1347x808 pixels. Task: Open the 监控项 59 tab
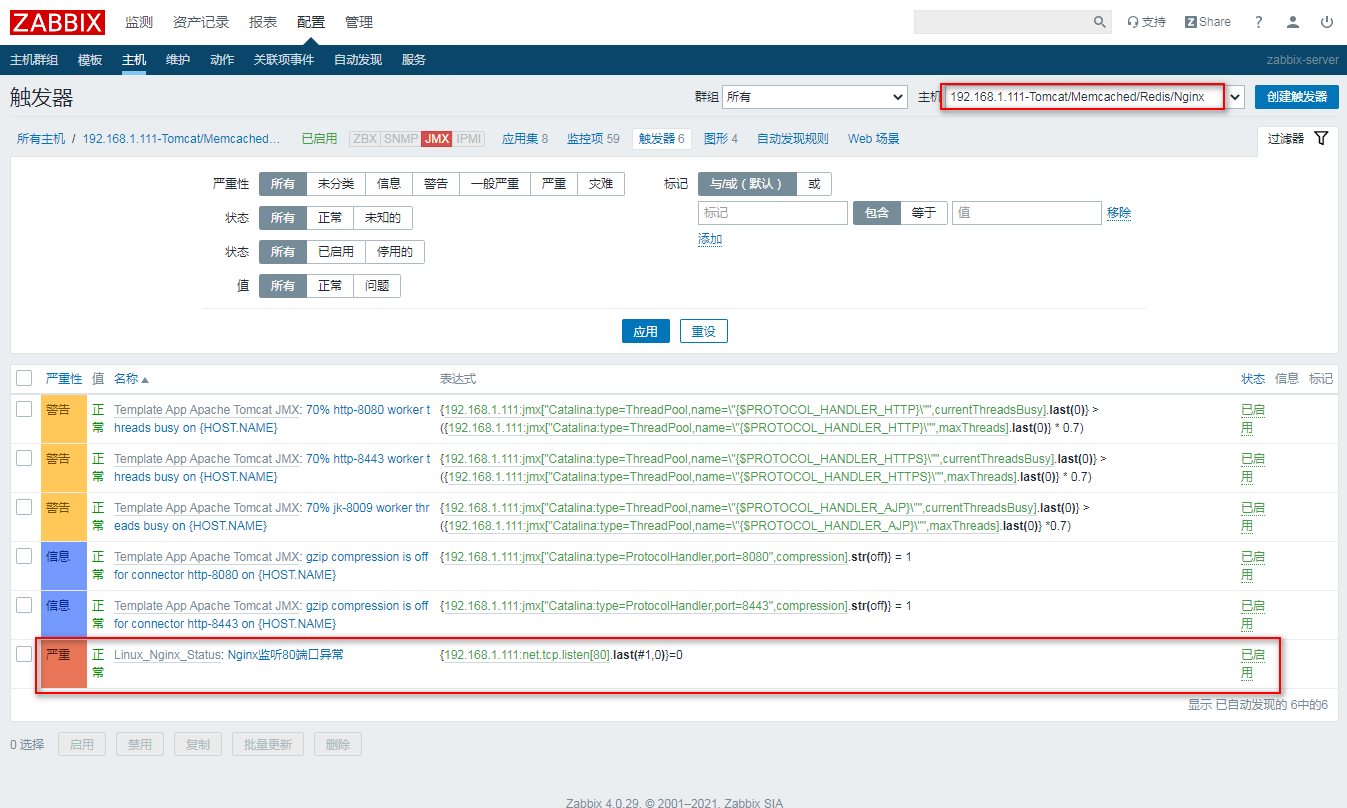593,139
